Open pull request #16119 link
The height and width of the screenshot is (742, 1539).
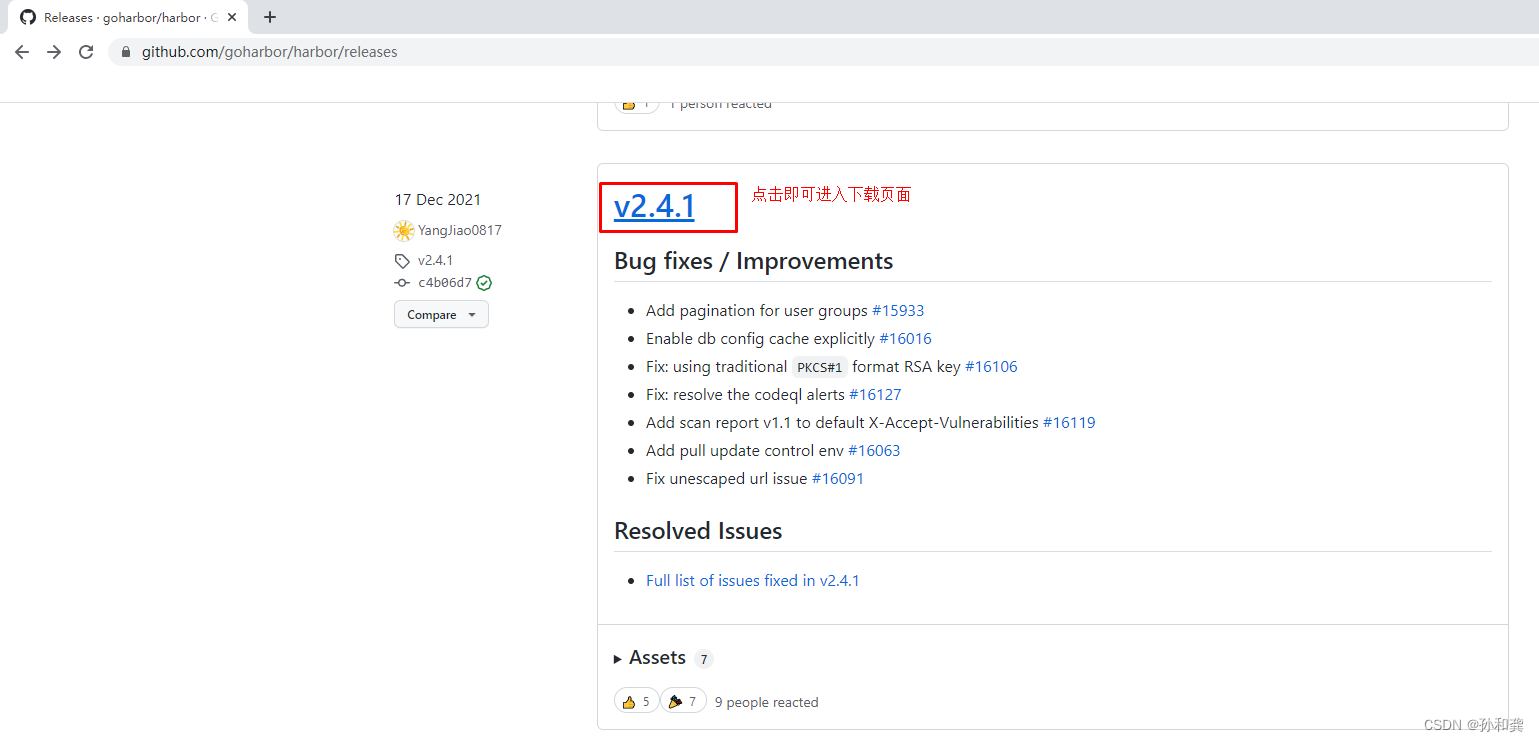click(1069, 423)
